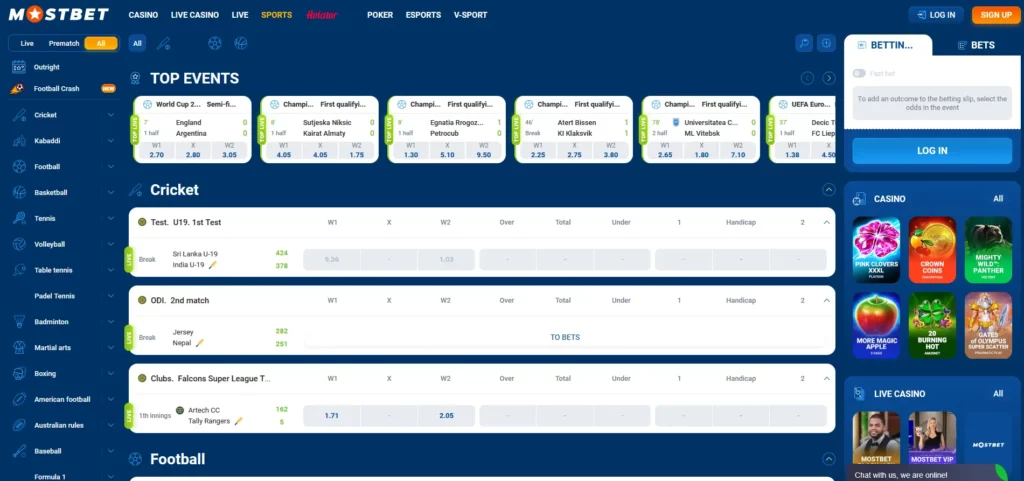Filter events by basketball icon in top bar

pos(240,44)
